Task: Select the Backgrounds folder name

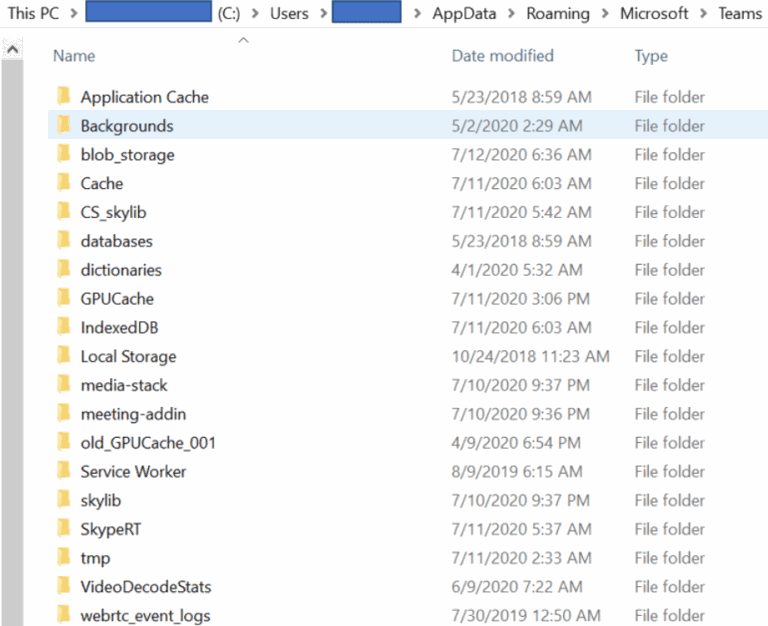Action: tap(127, 126)
